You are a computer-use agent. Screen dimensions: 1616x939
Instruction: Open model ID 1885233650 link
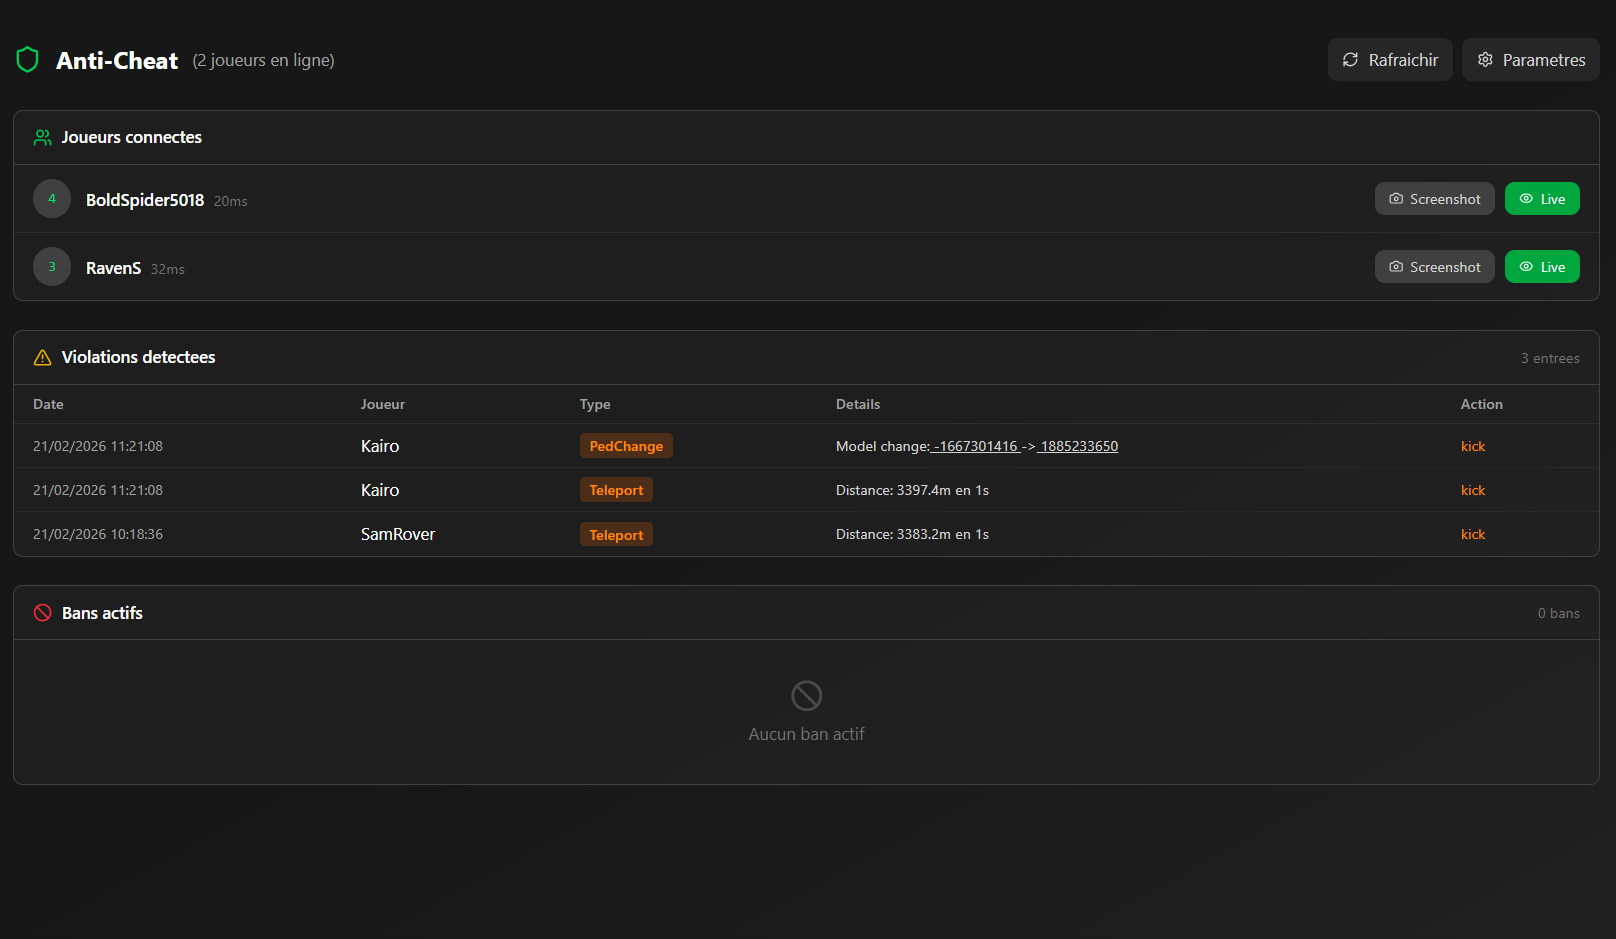pyautogui.click(x=1079, y=446)
